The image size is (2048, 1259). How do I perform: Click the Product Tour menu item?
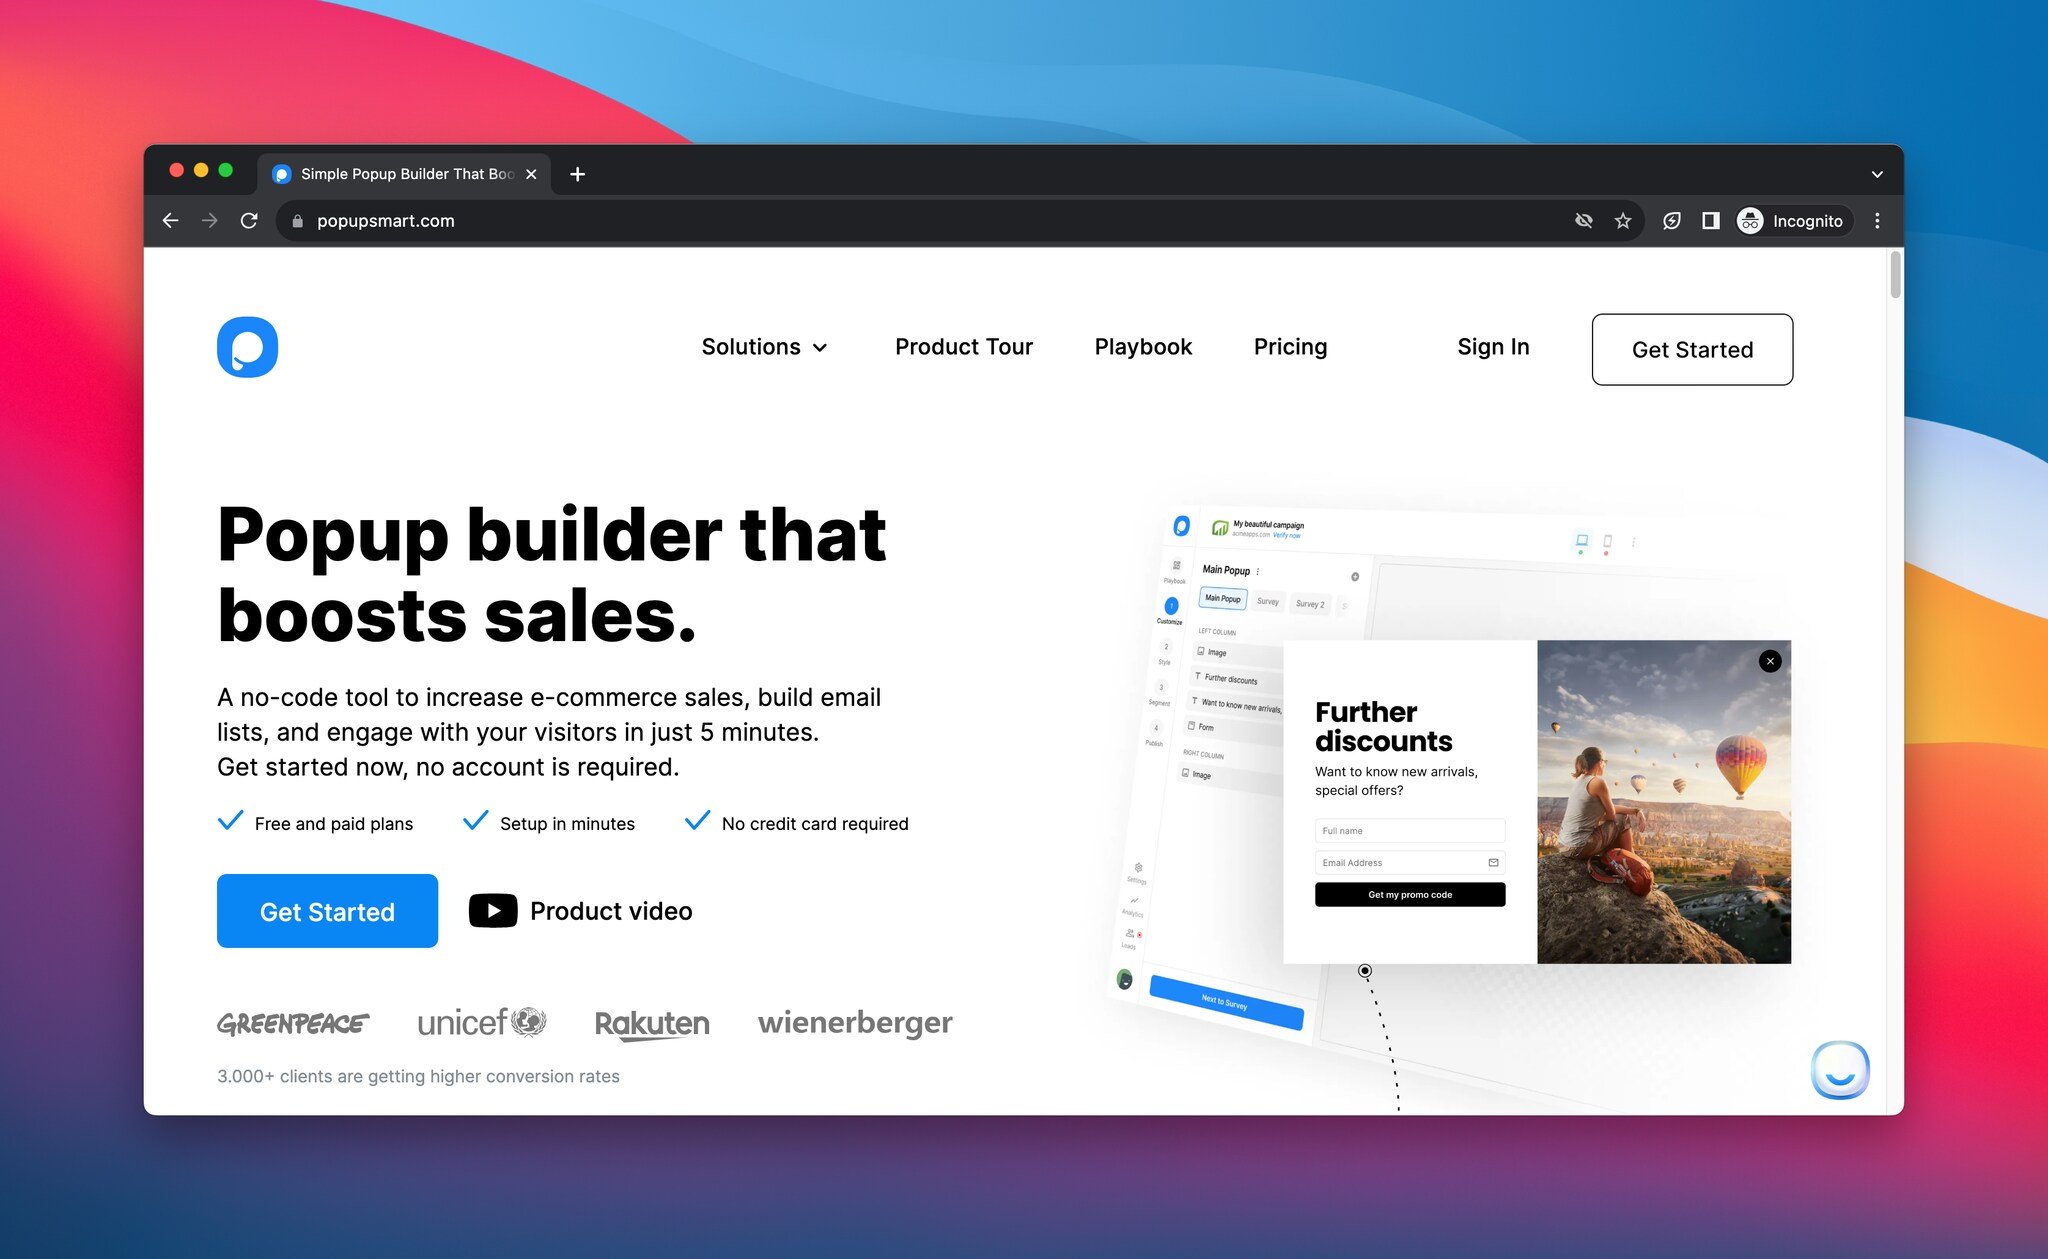point(964,347)
